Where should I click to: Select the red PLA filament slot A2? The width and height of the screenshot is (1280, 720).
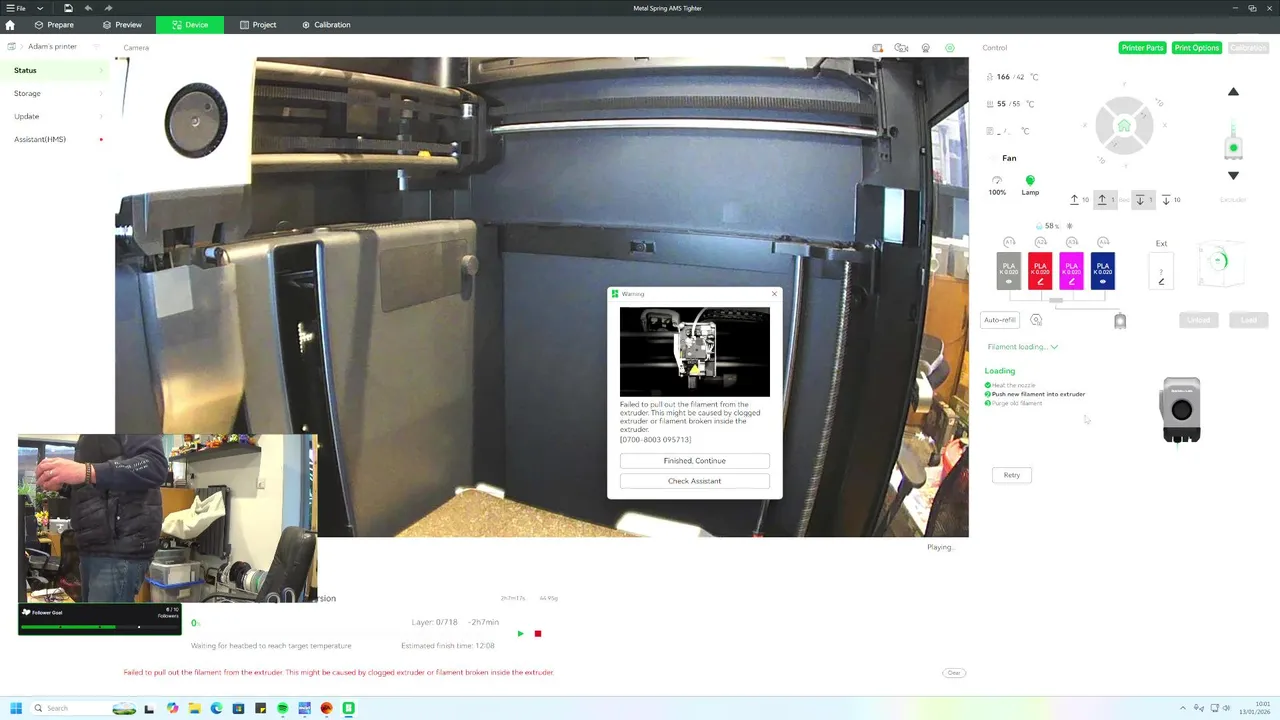1040,271
